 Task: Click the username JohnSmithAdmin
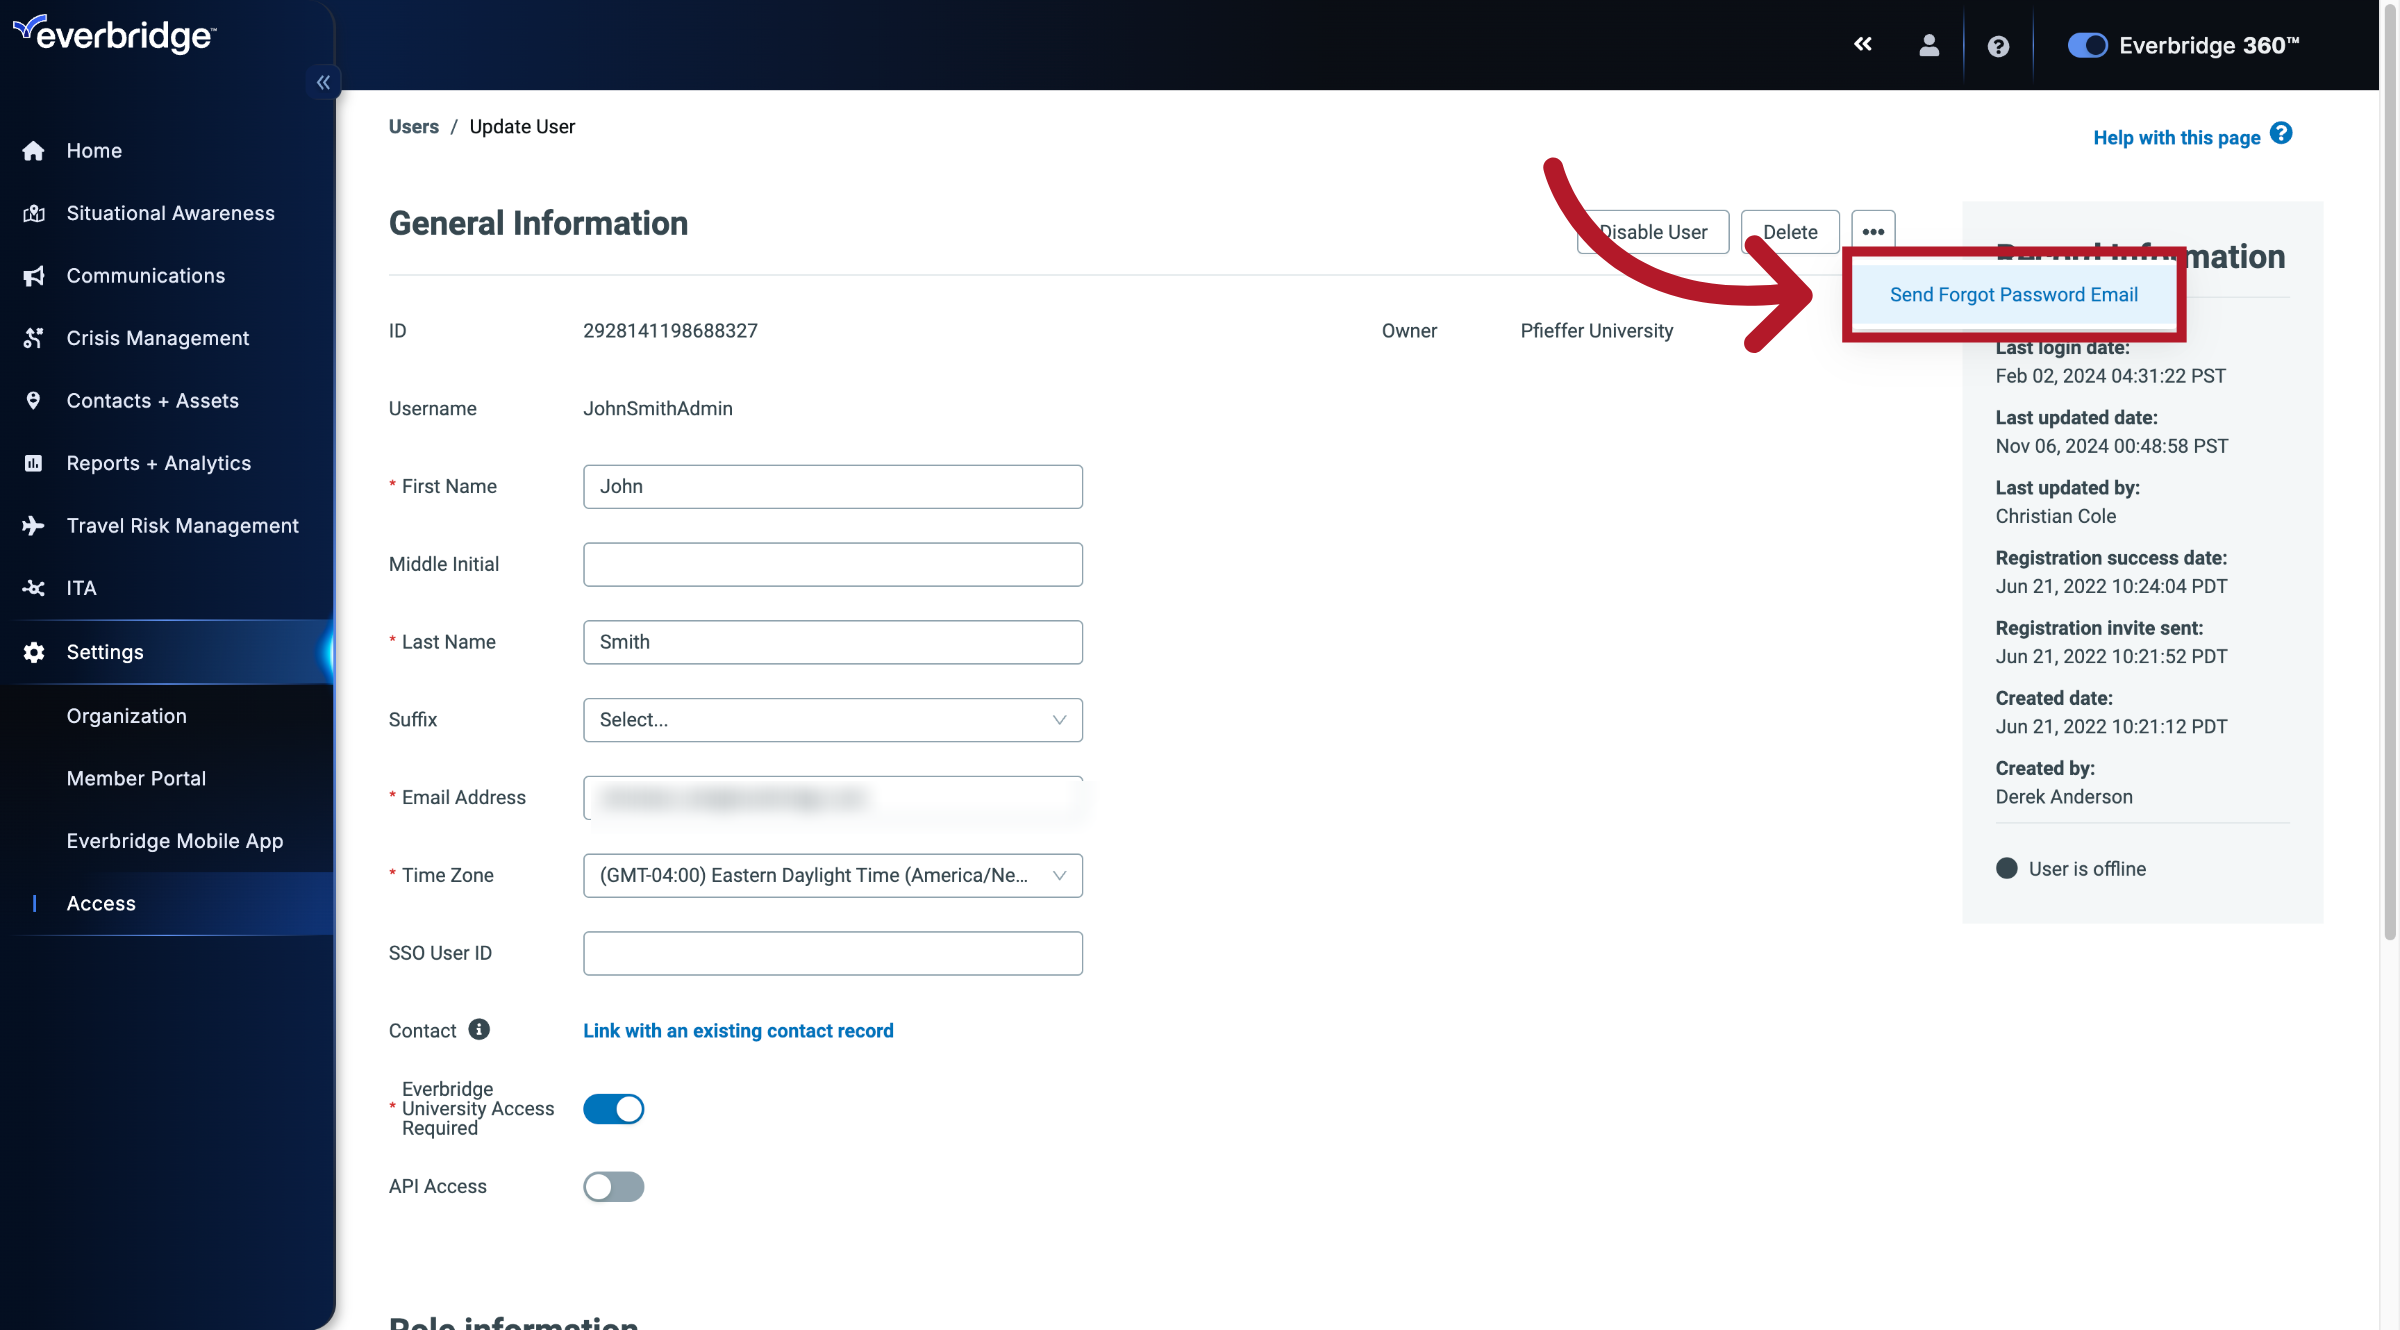[658, 409]
